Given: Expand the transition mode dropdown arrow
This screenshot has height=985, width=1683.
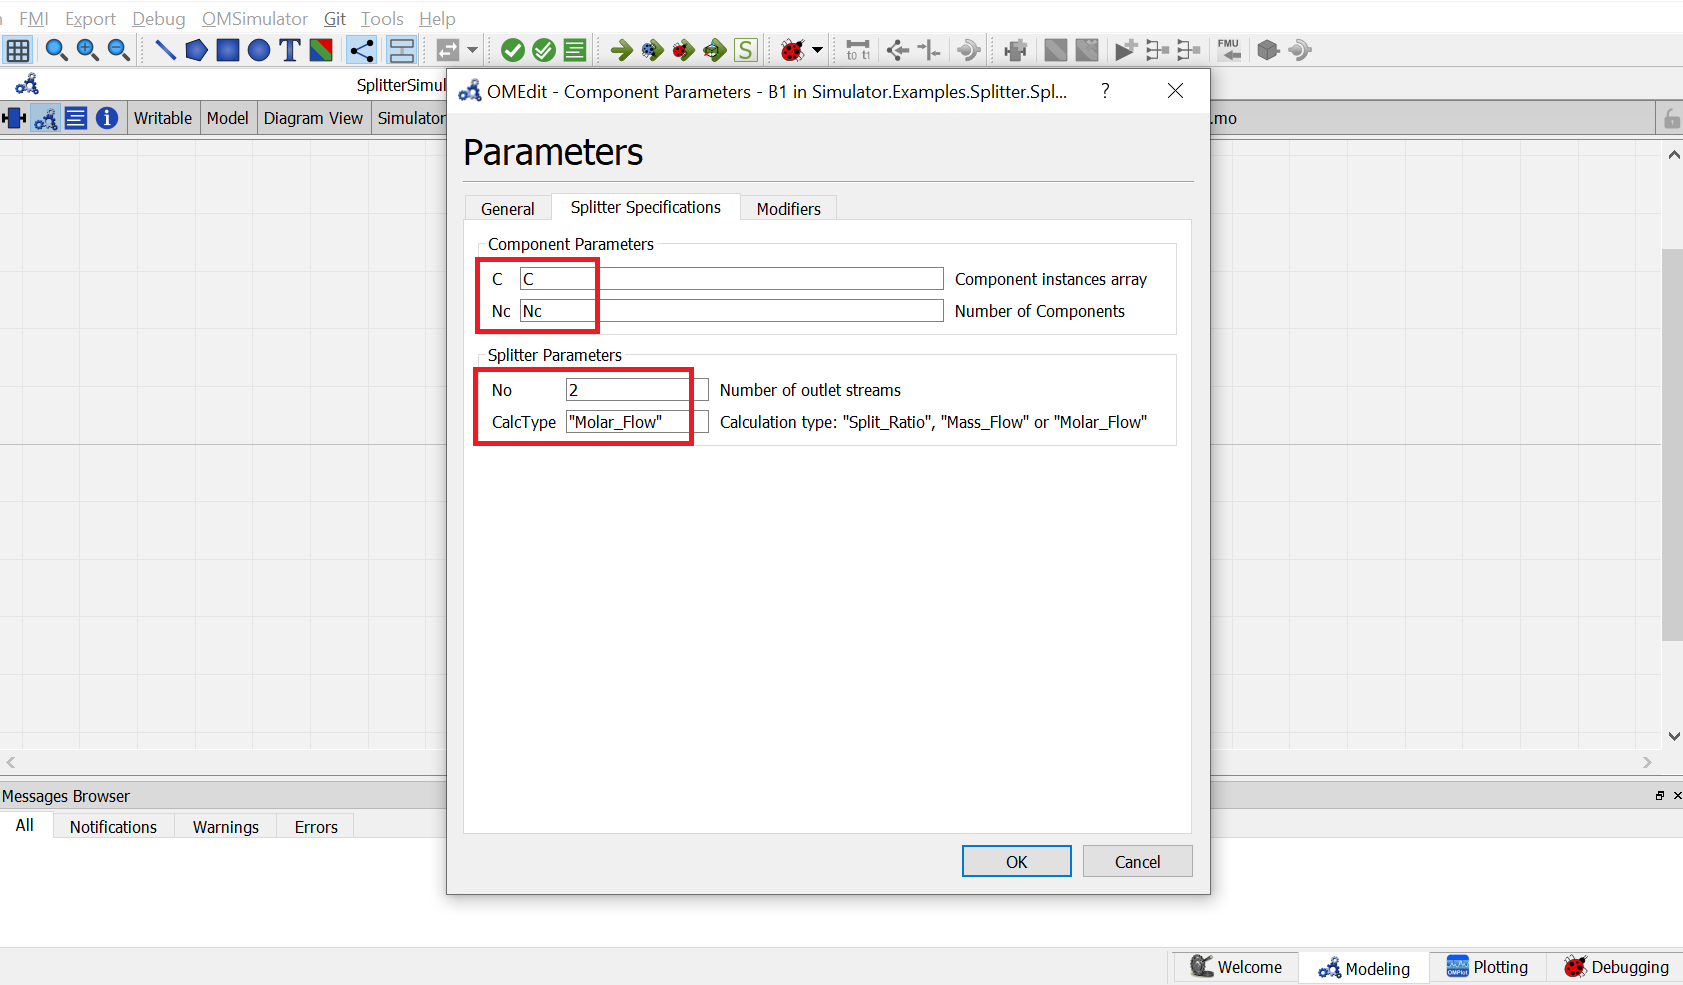Looking at the screenshot, I should tap(472, 50).
